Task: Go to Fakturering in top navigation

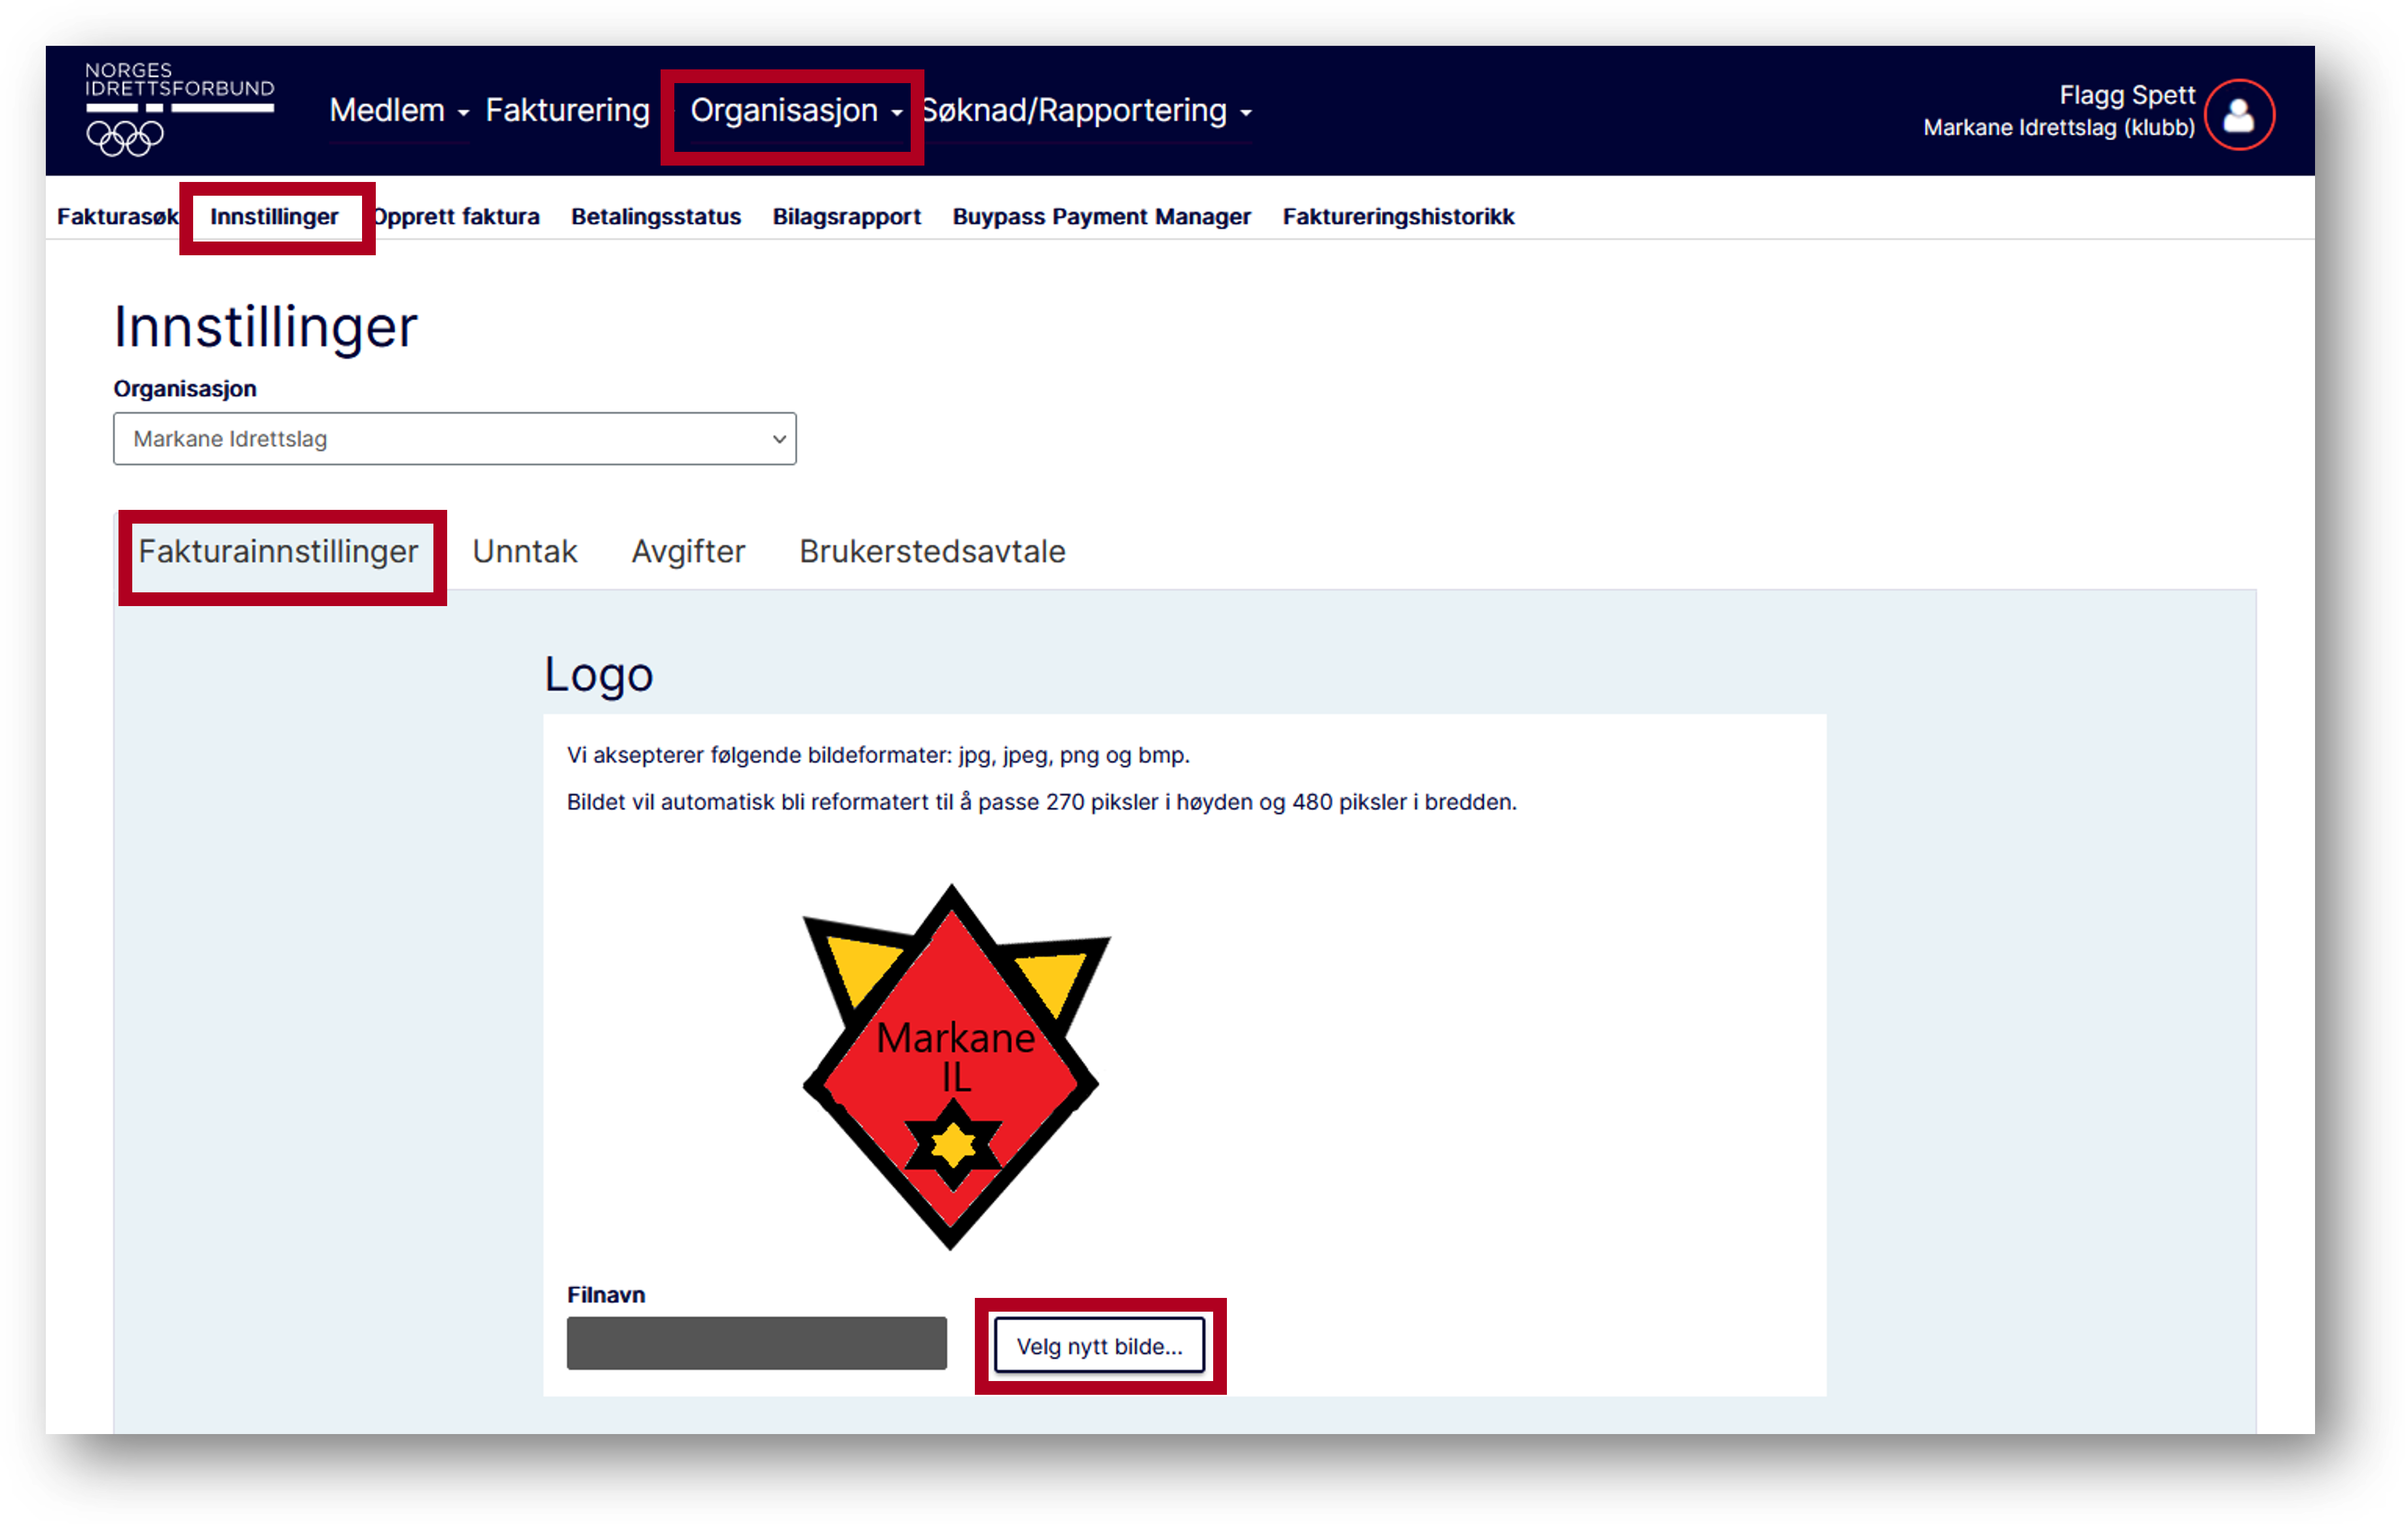Action: coord(567,110)
